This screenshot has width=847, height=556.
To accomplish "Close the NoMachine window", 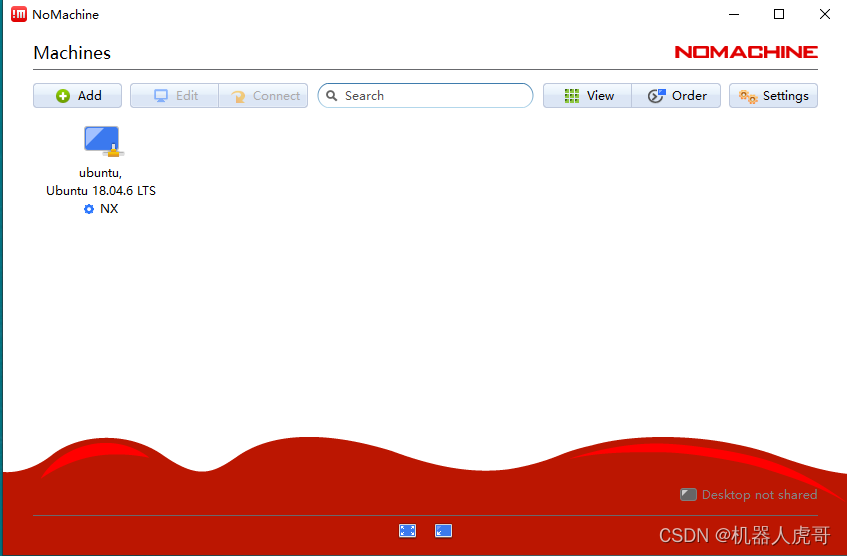I will click(x=825, y=14).
